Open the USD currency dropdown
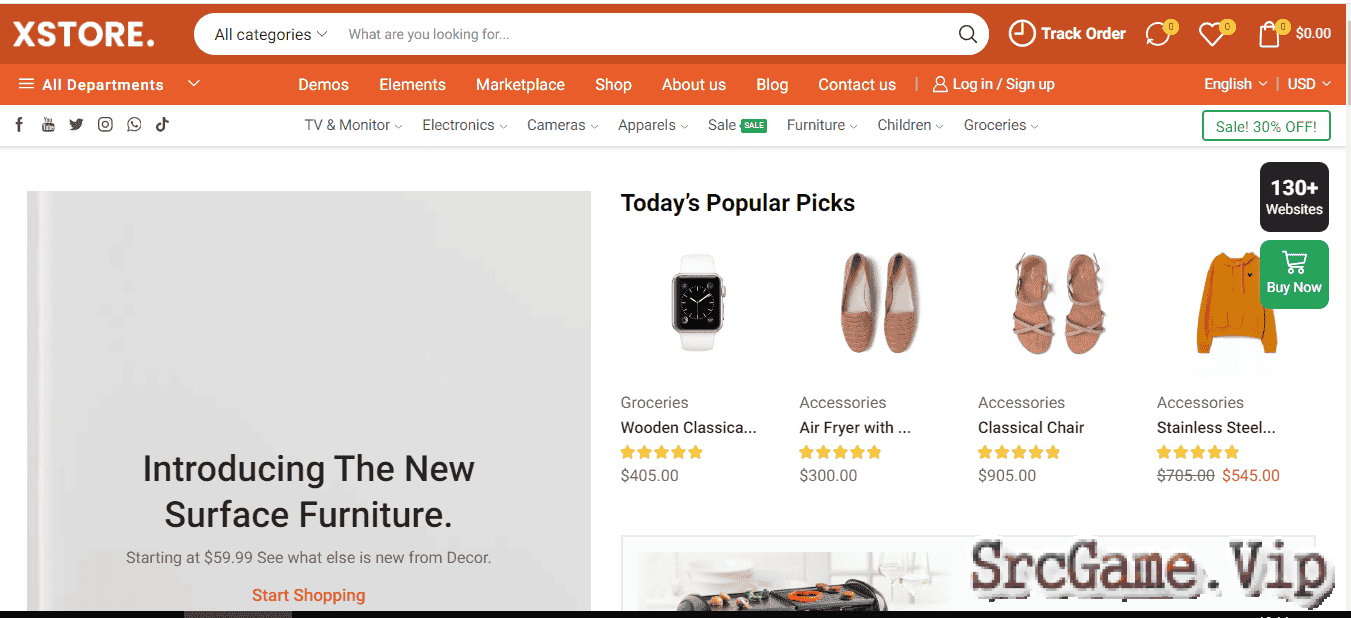 [1309, 84]
